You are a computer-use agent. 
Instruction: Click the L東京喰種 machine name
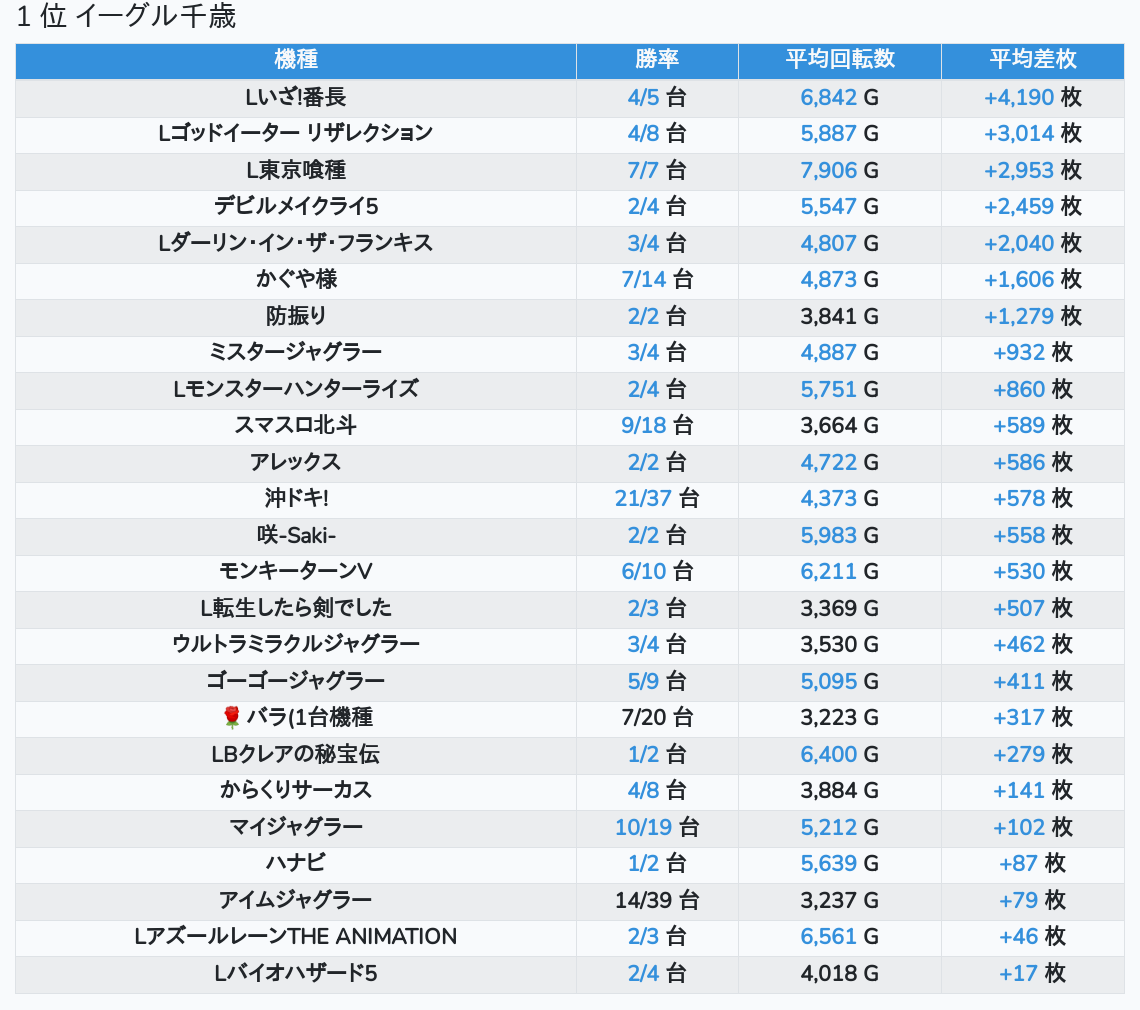pyautogui.click(x=296, y=170)
